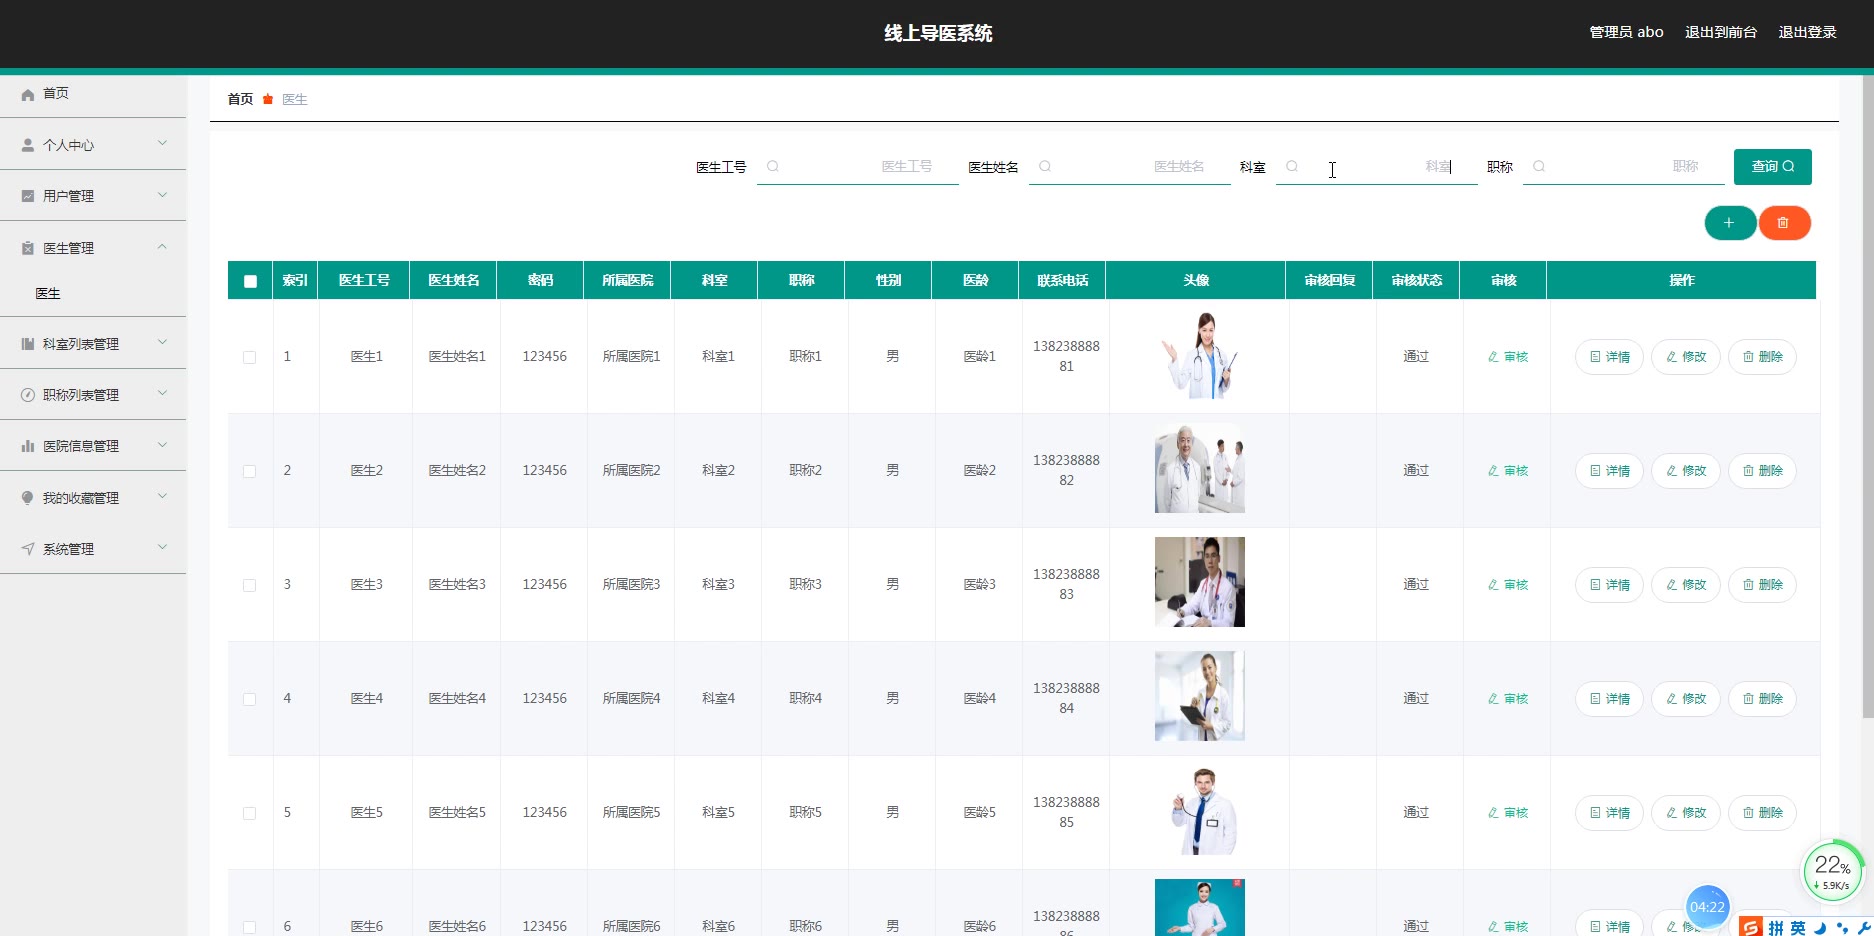The image size is (1874, 936).
Task: Click 退出登录 in the top bar
Action: tap(1806, 32)
